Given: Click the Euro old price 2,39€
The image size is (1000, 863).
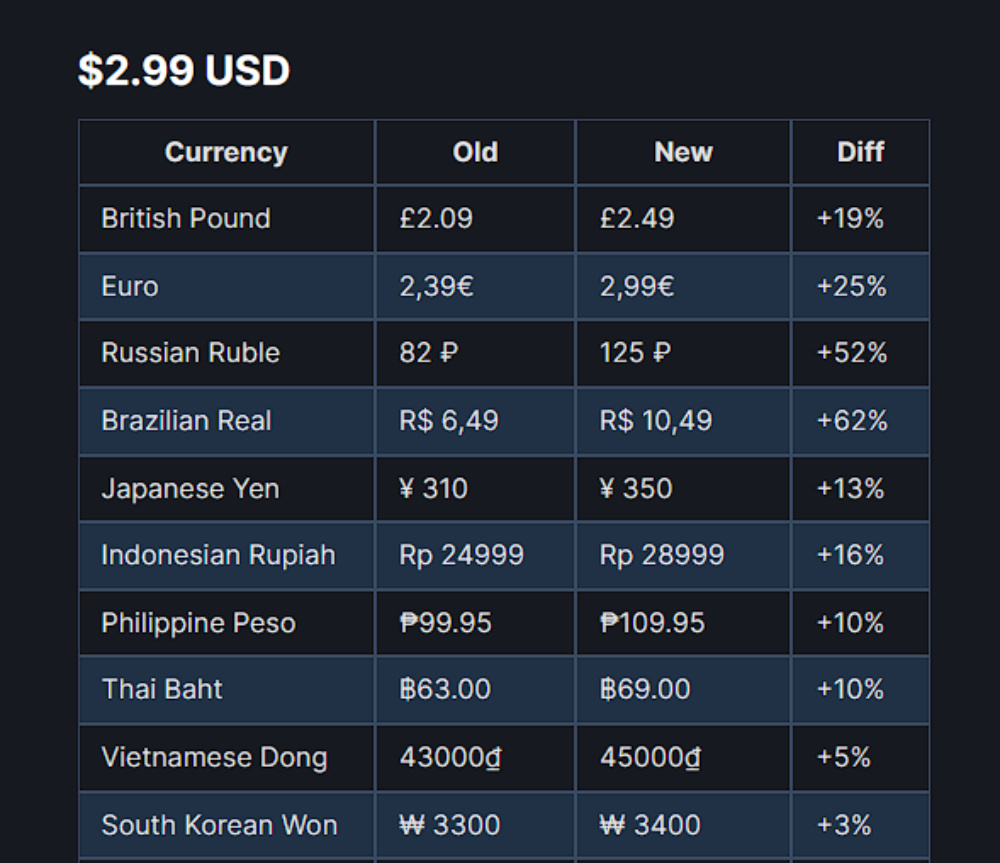Looking at the screenshot, I should [x=436, y=286].
